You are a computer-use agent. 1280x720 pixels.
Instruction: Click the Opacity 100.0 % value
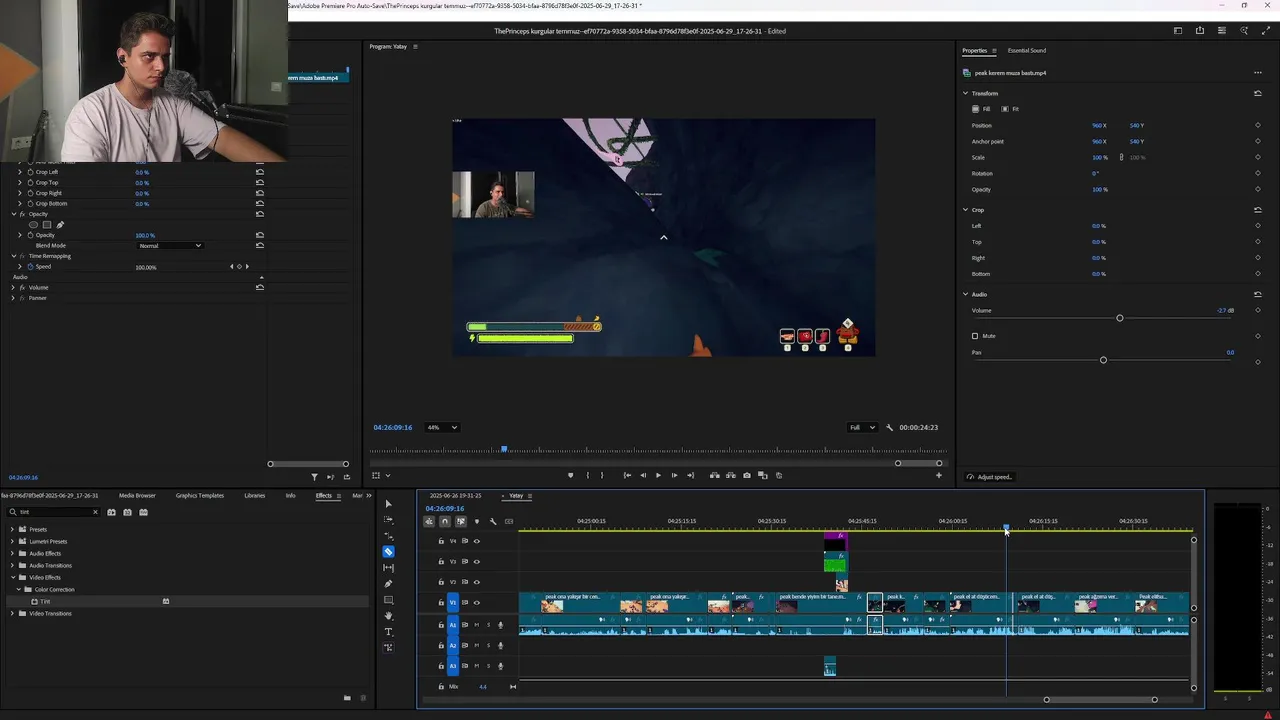[145, 235]
